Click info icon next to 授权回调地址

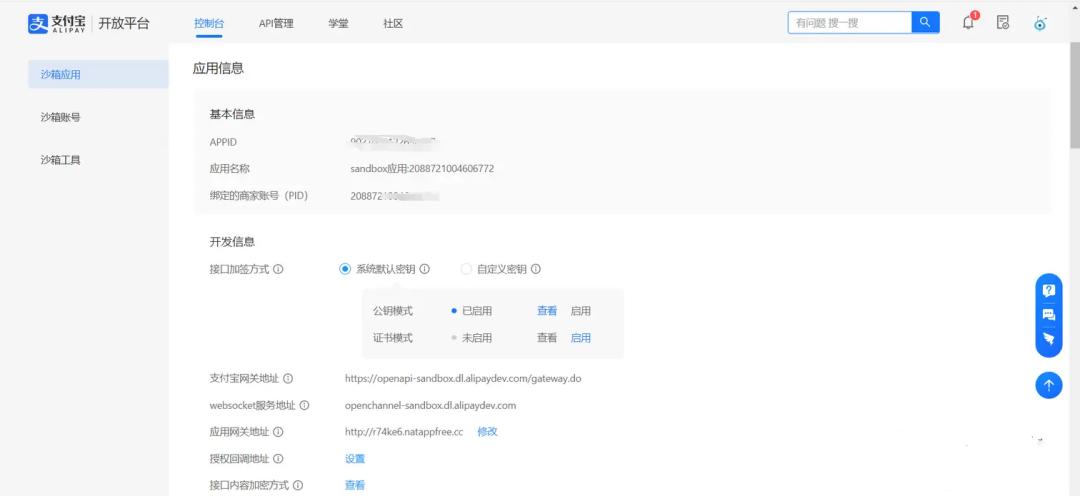pyautogui.click(x=278, y=459)
